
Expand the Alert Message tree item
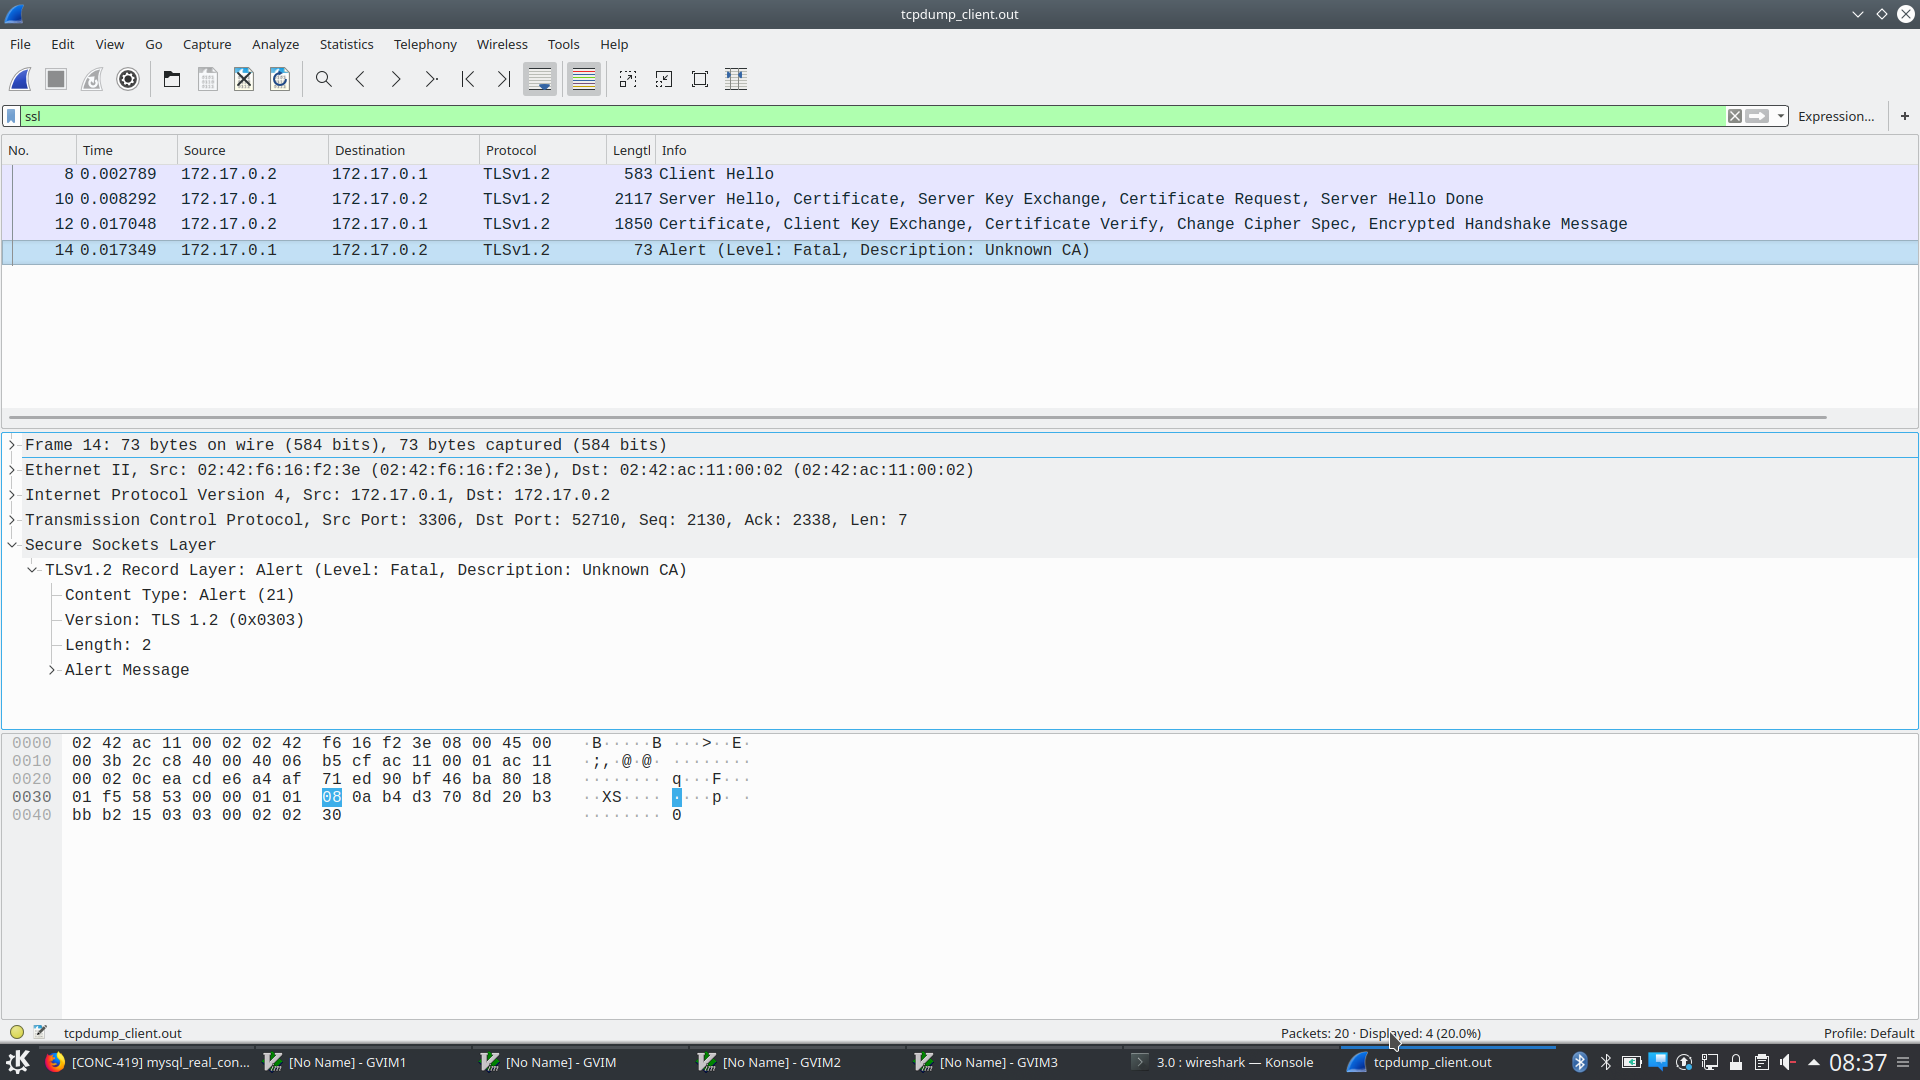(52, 671)
